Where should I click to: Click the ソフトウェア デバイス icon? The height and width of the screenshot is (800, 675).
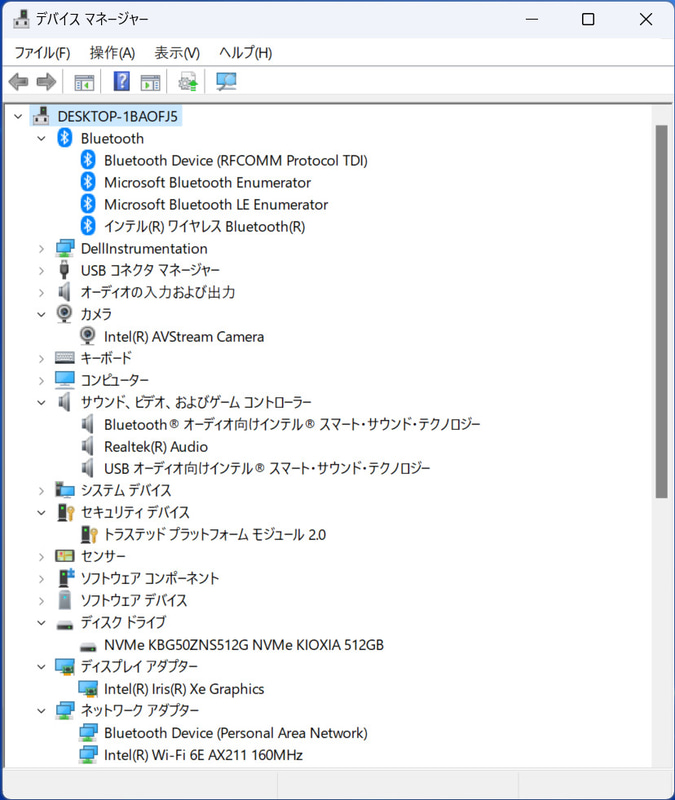point(65,600)
